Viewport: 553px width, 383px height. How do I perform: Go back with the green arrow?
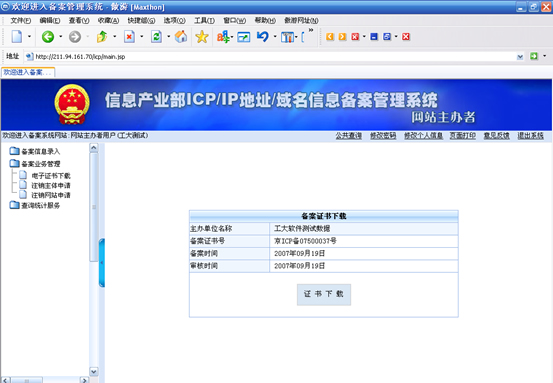pos(48,37)
